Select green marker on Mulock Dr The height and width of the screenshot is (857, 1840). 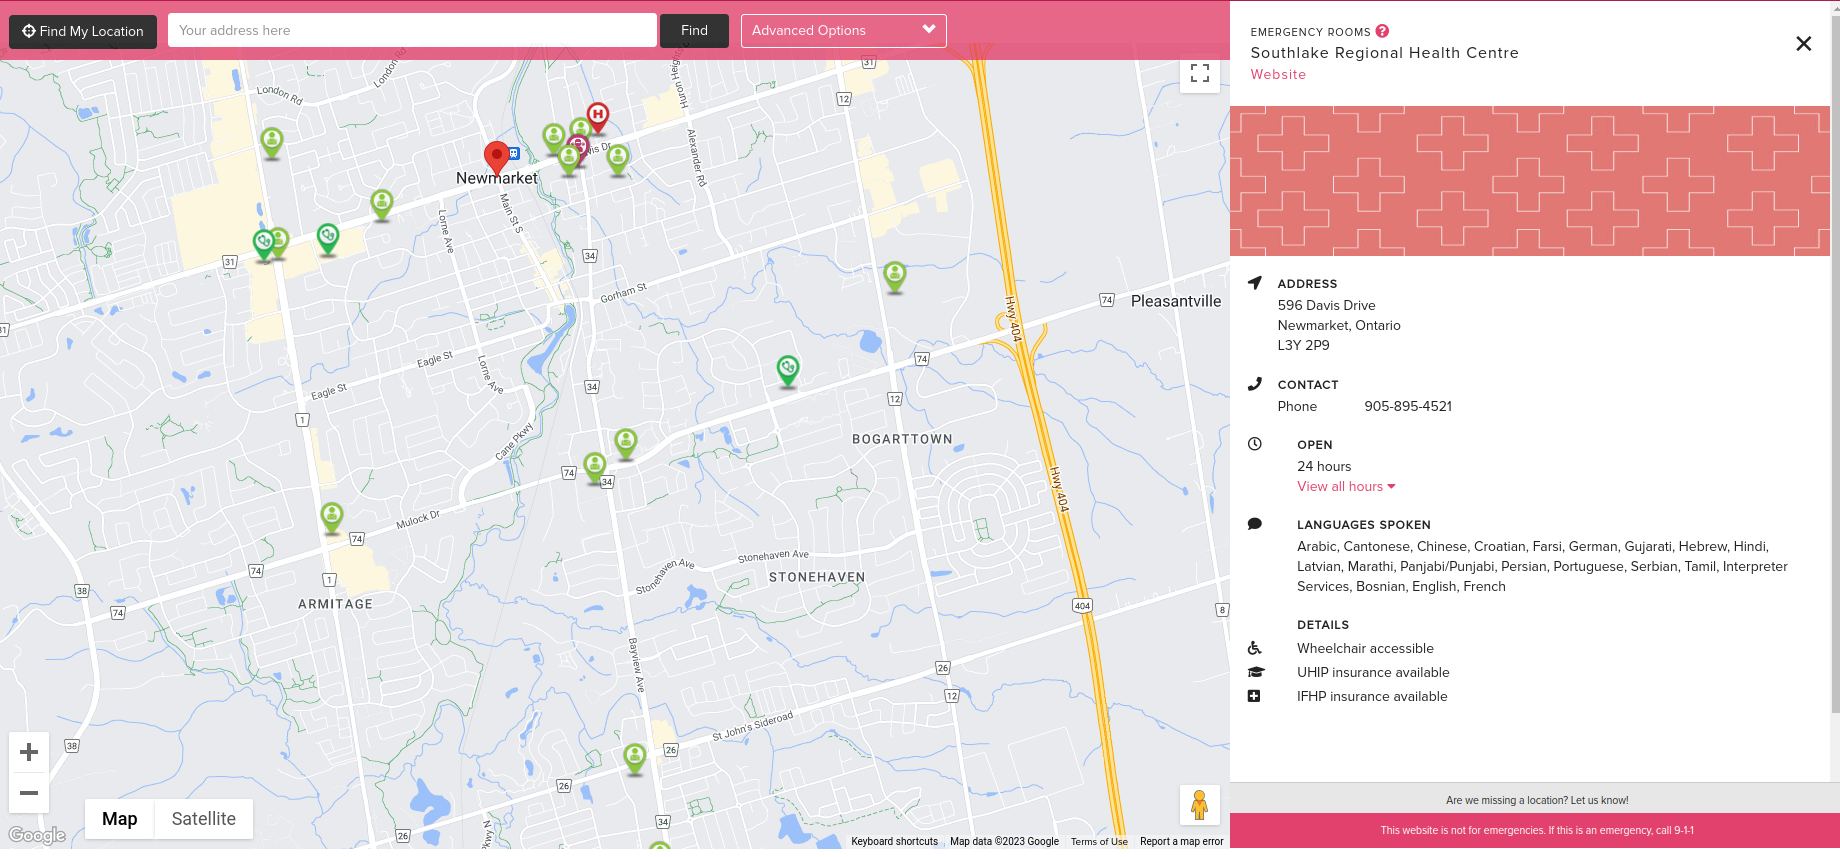click(x=332, y=518)
